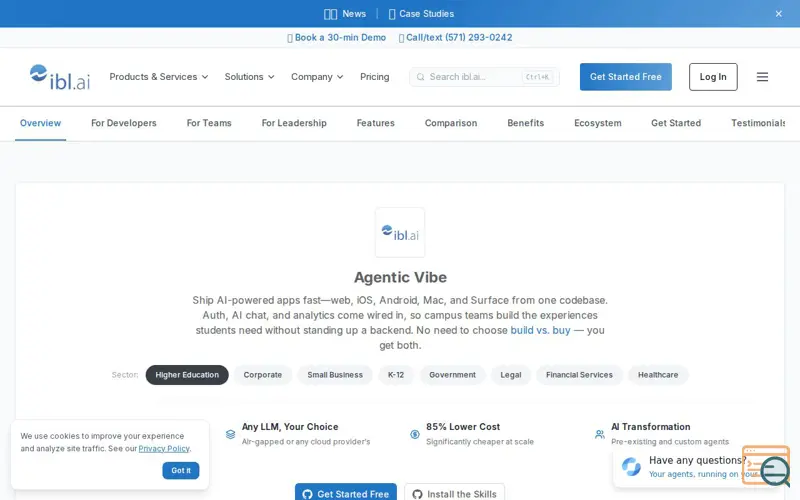Image resolution: width=800 pixels, height=500 pixels.
Task: Click the AI Transformation heading
Action: pos(651,427)
